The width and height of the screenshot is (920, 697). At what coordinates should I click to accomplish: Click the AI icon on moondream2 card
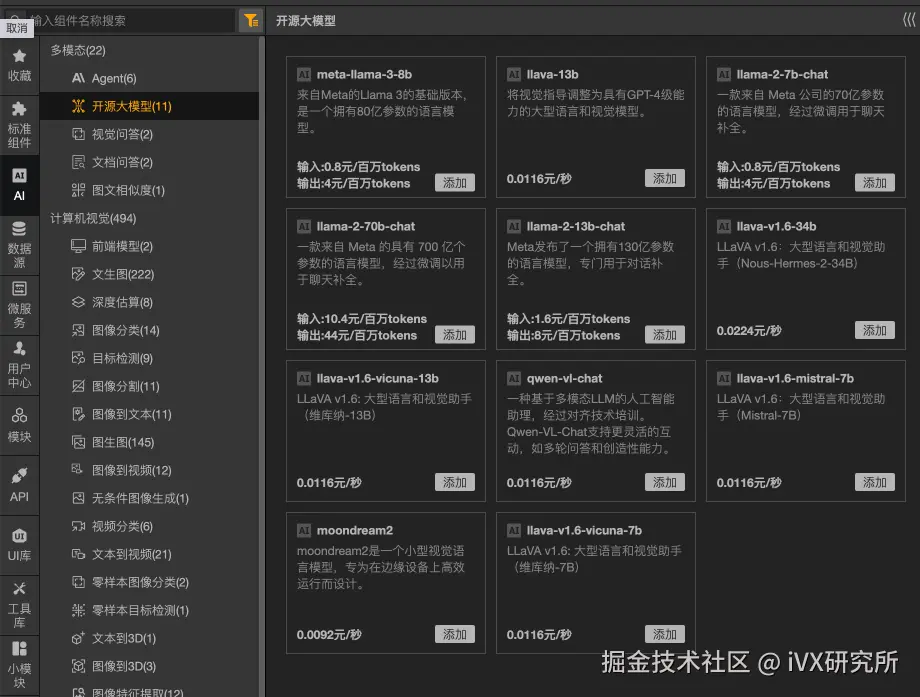pyautogui.click(x=304, y=530)
